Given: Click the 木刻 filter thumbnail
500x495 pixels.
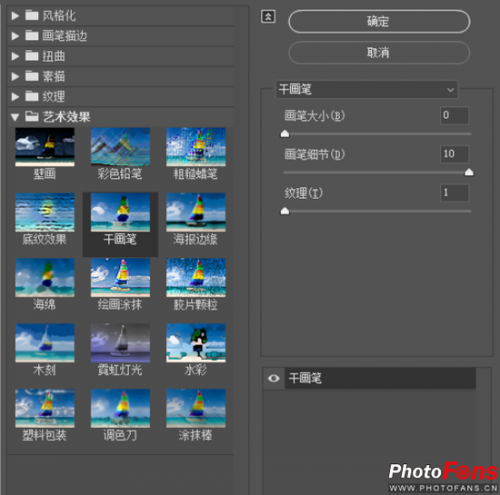Looking at the screenshot, I should point(45,343).
